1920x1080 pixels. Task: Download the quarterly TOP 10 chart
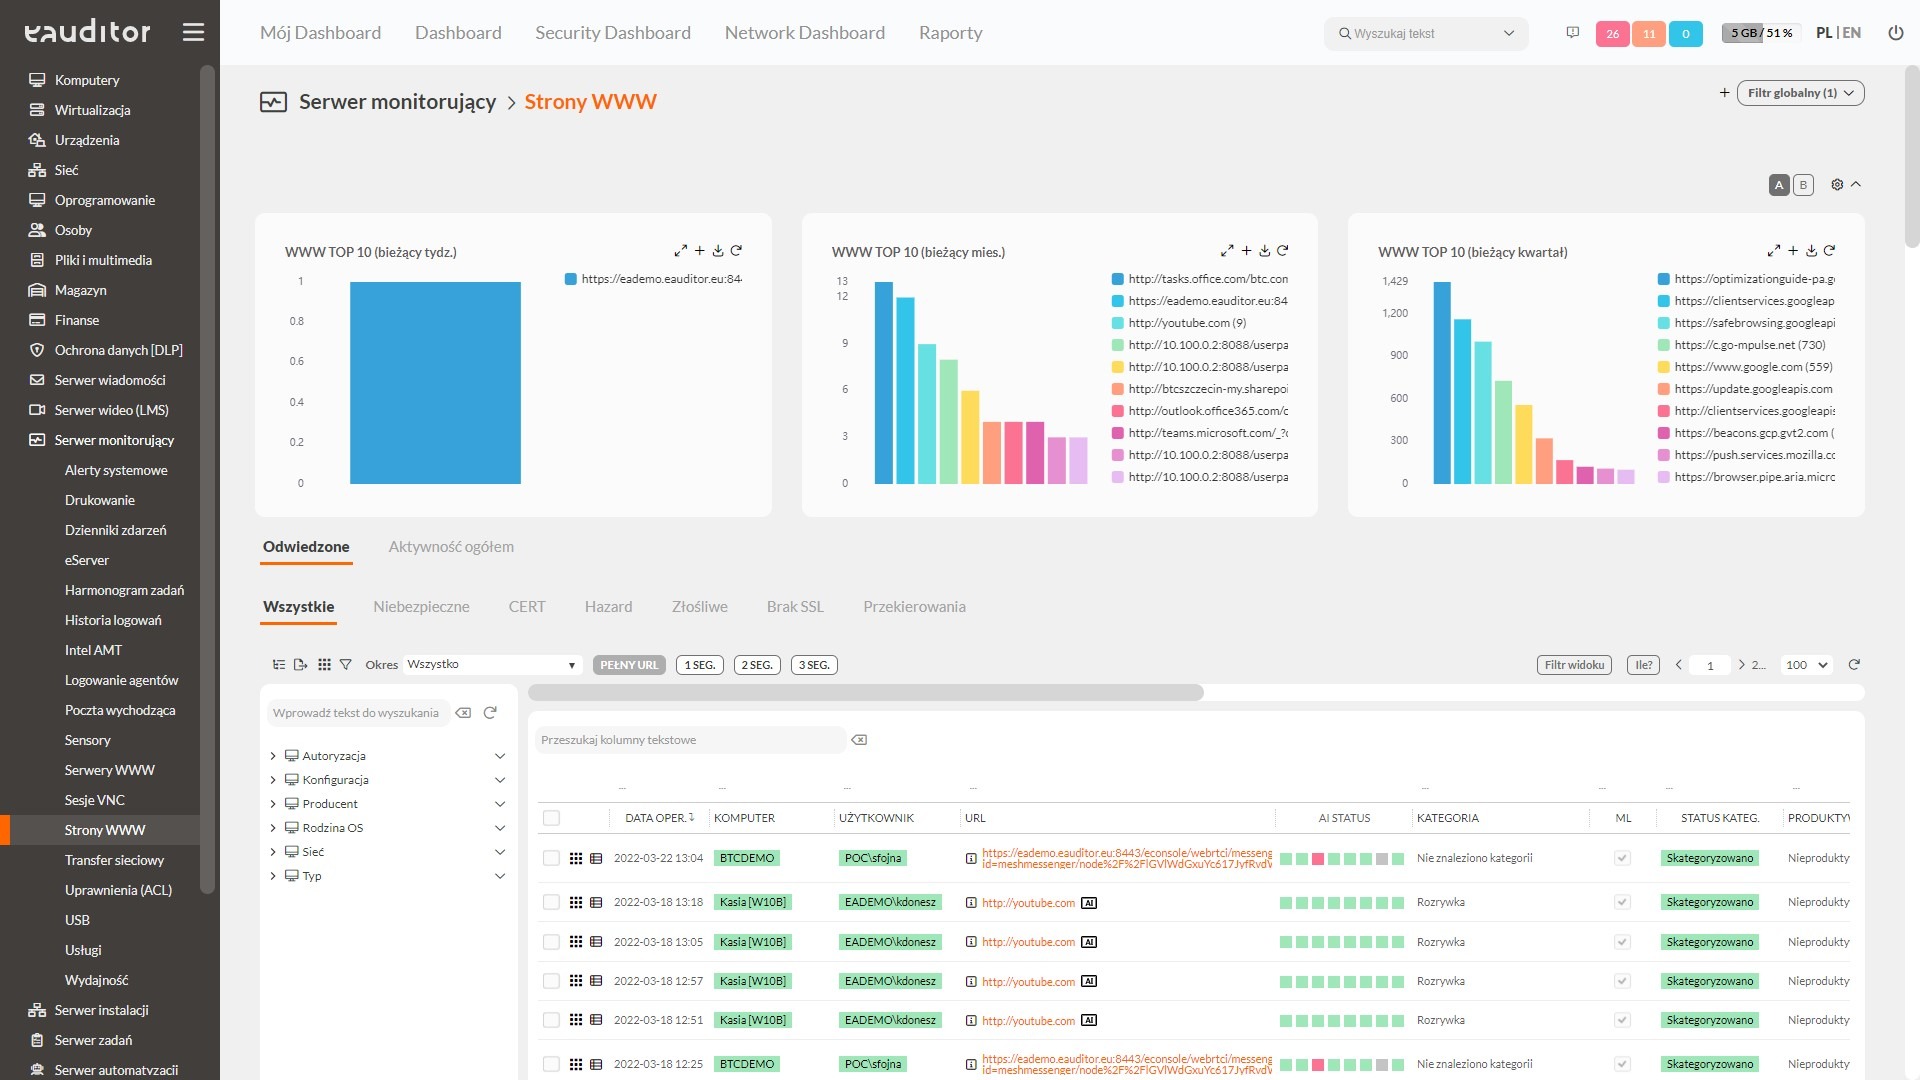coord(1811,251)
